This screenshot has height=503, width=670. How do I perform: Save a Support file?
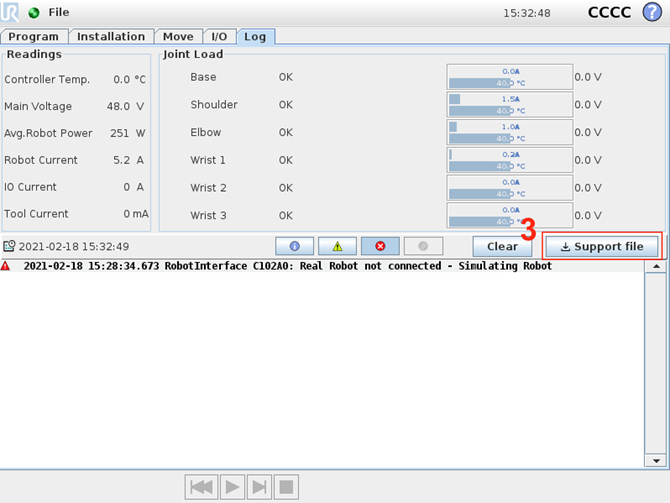[602, 246]
